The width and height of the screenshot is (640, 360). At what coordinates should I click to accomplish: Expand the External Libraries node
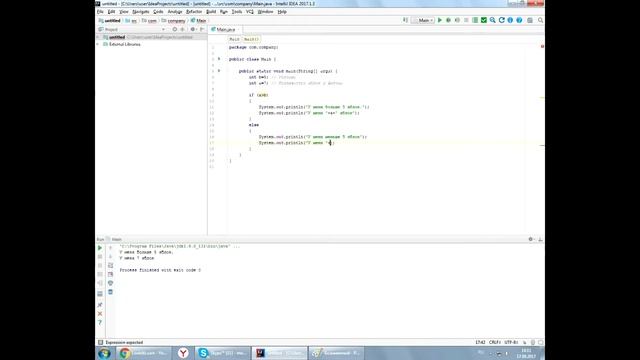click(x=98, y=44)
